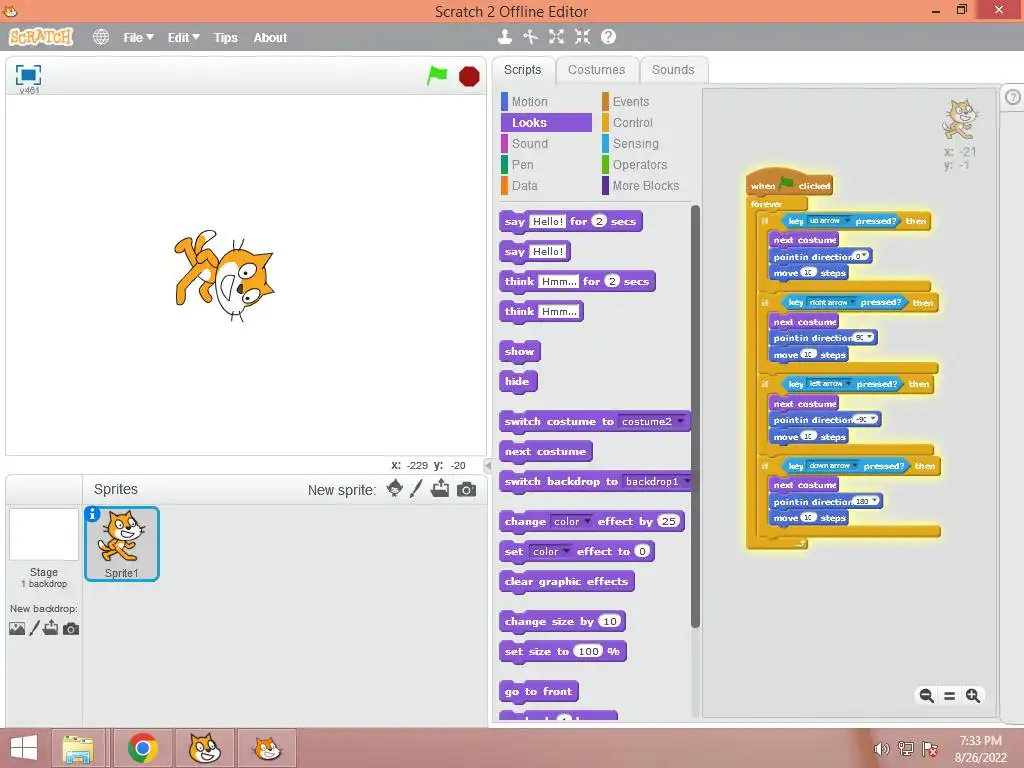Open left arrow key dropdown in script
Image resolution: width=1024 pixels, height=768 pixels.
tap(829, 384)
